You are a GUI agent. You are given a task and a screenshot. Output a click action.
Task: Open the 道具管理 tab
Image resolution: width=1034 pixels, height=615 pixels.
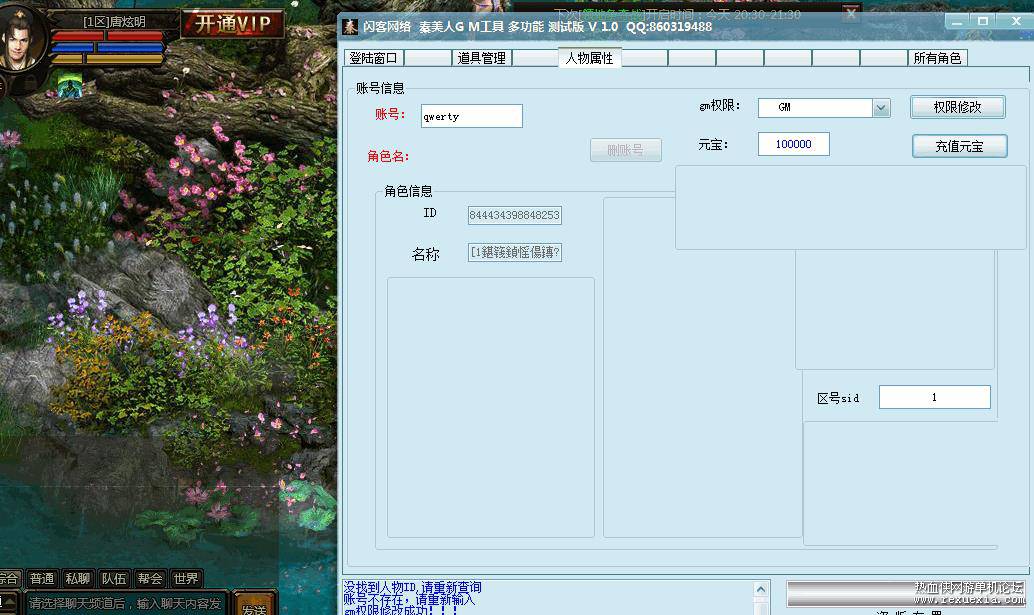click(481, 58)
